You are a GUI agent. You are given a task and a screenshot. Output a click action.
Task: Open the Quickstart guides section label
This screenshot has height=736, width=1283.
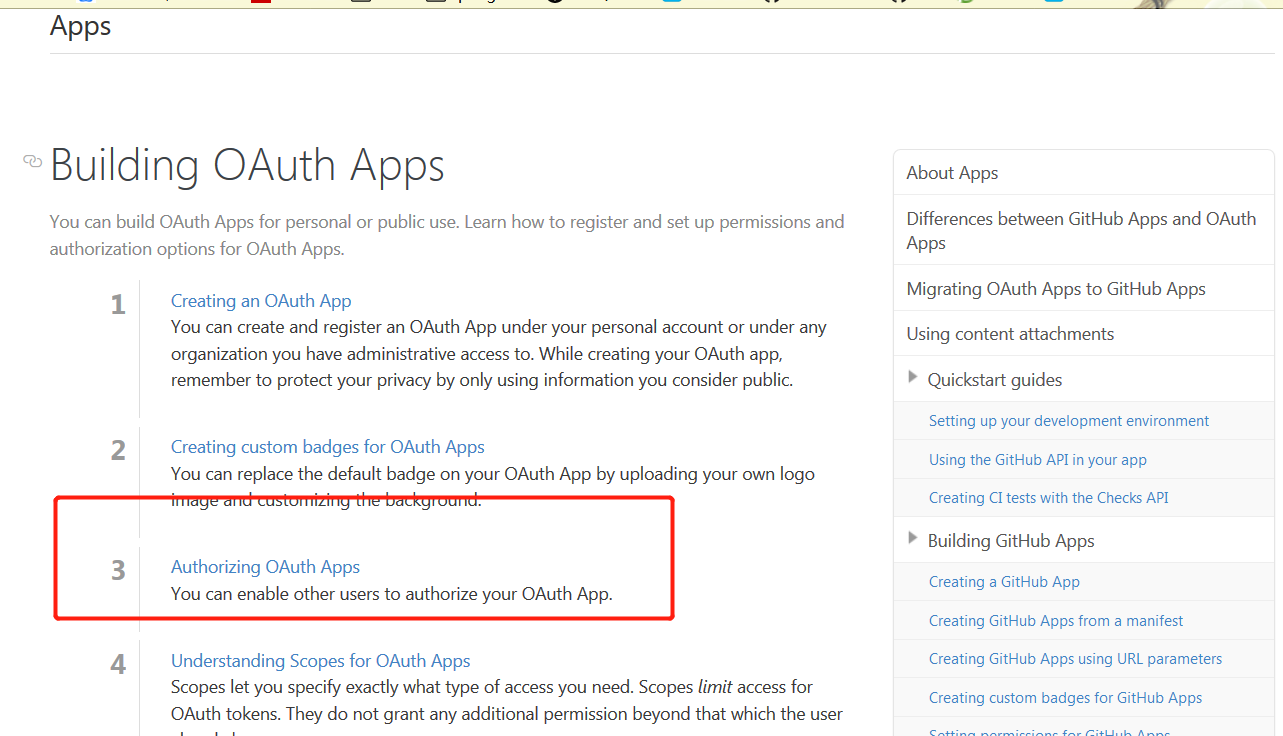tap(995, 380)
